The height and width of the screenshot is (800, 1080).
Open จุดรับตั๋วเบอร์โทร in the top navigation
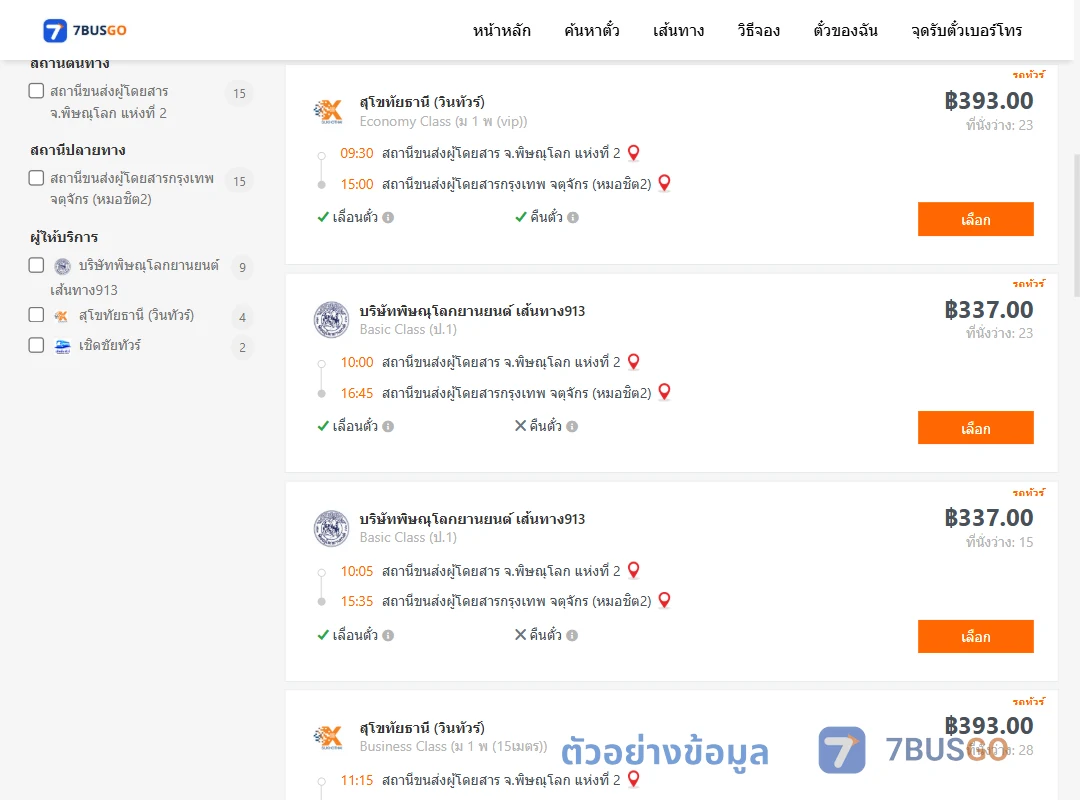966,30
